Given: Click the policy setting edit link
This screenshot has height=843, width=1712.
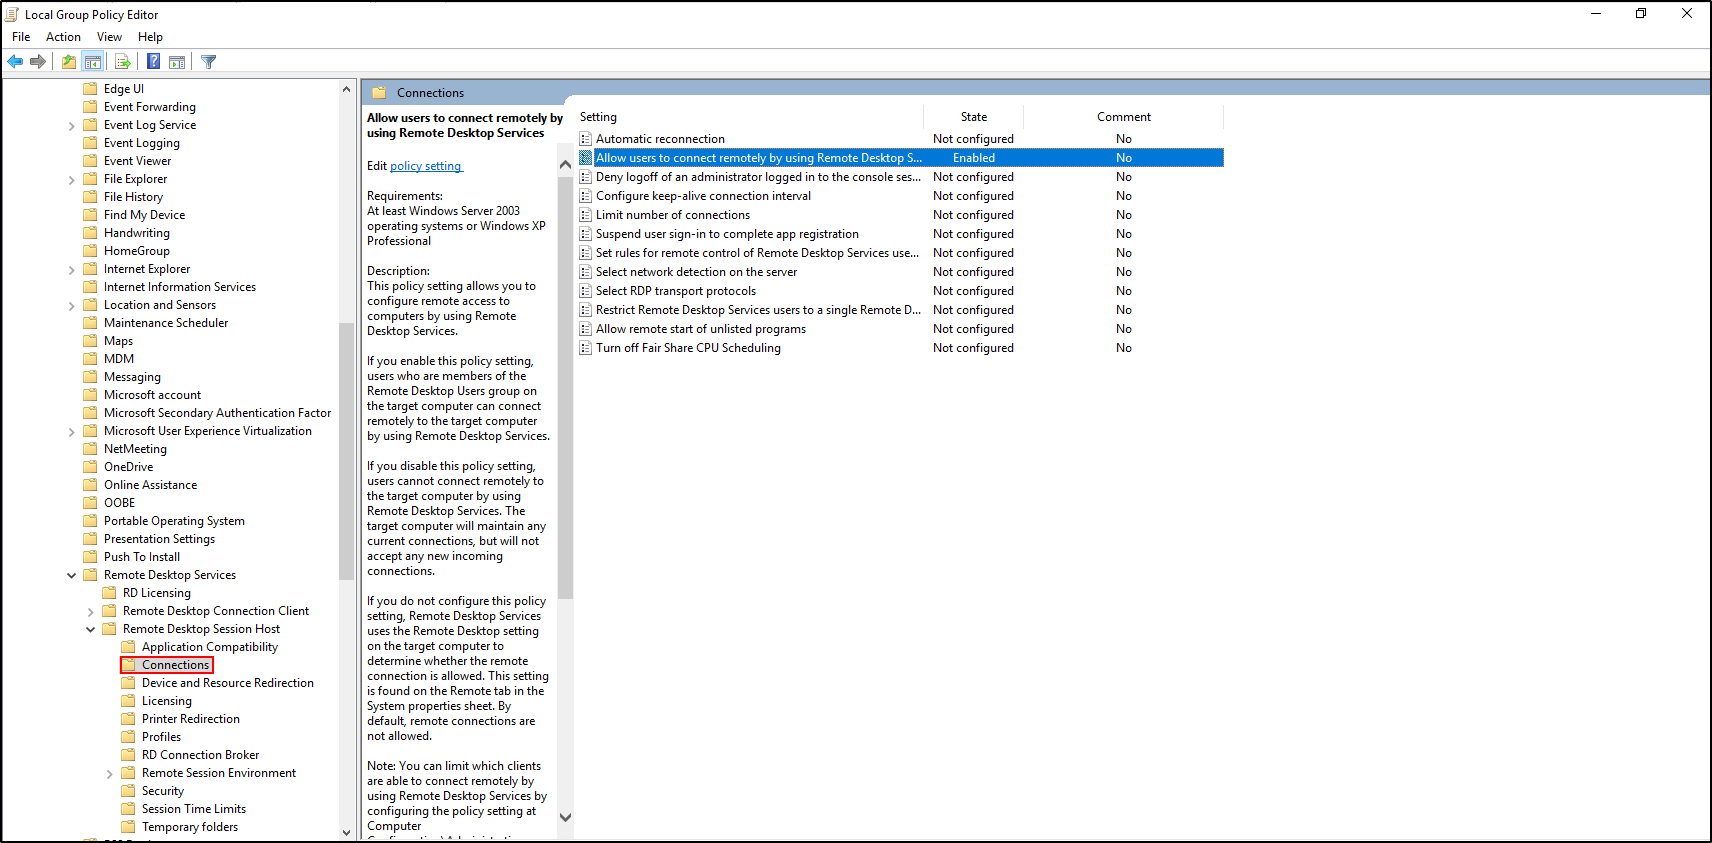Looking at the screenshot, I should pos(426,166).
